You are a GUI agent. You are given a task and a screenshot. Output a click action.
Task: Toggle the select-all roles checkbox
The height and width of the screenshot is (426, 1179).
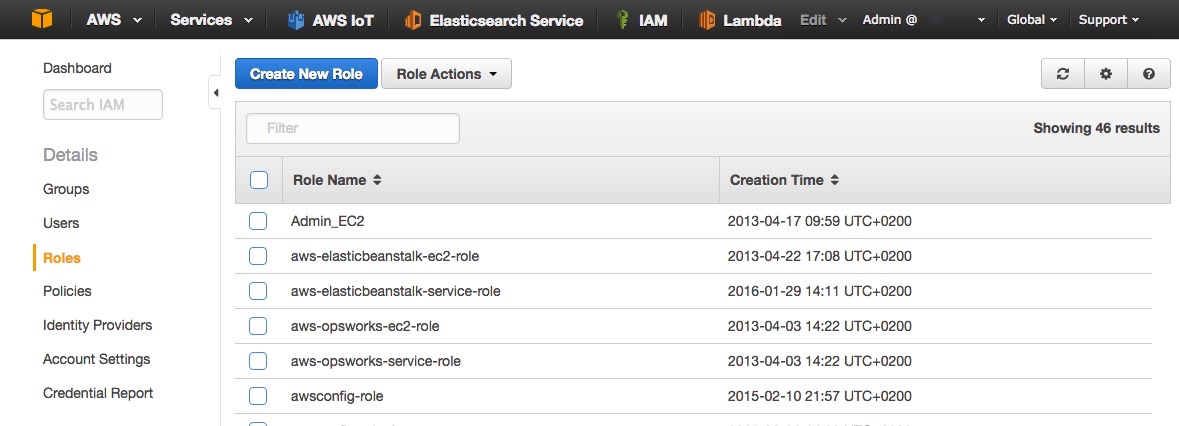coord(259,180)
